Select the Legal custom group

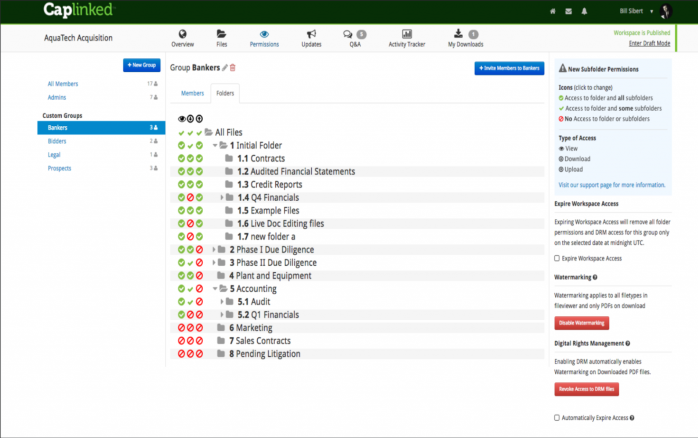(54, 155)
